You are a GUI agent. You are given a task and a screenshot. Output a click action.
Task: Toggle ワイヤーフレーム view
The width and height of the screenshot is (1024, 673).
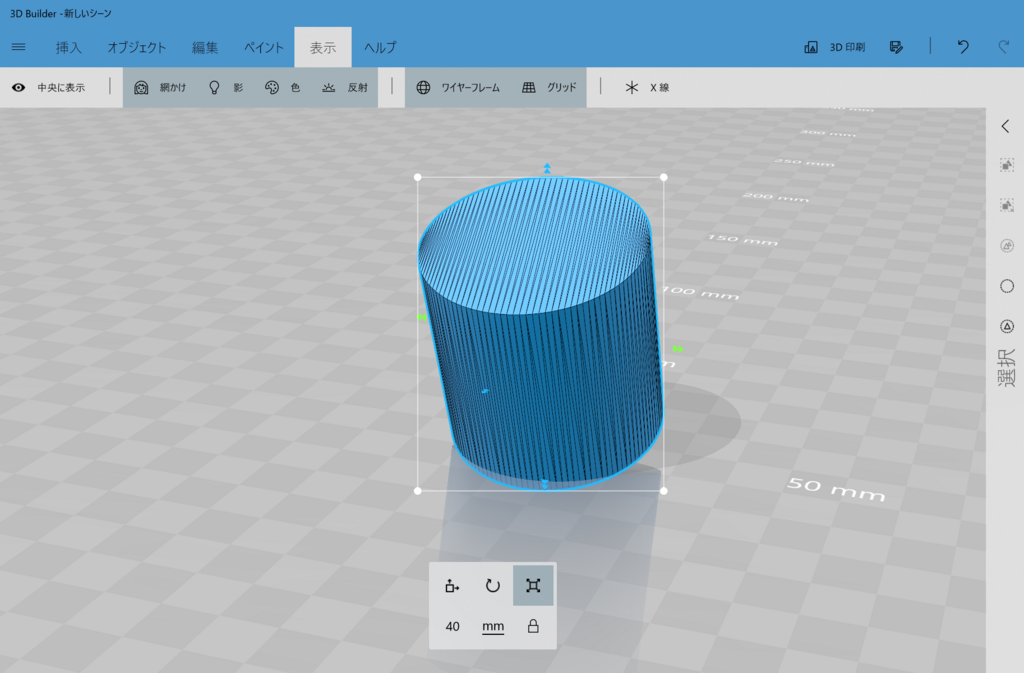[x=458, y=87]
